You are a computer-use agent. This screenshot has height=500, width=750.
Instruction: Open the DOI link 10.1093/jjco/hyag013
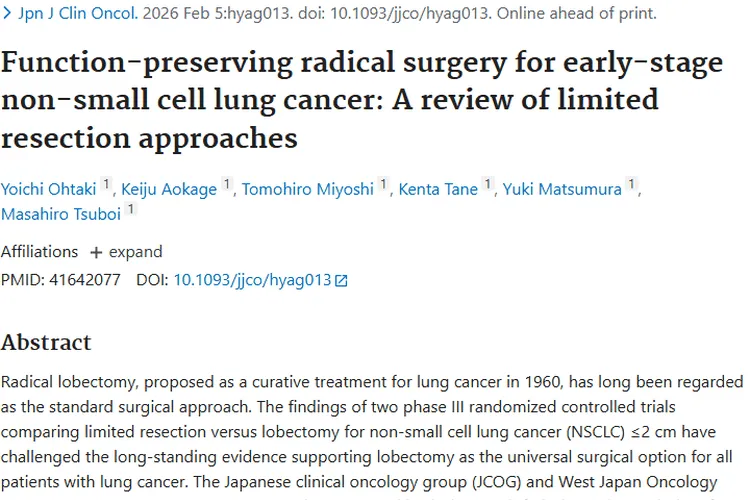252,280
